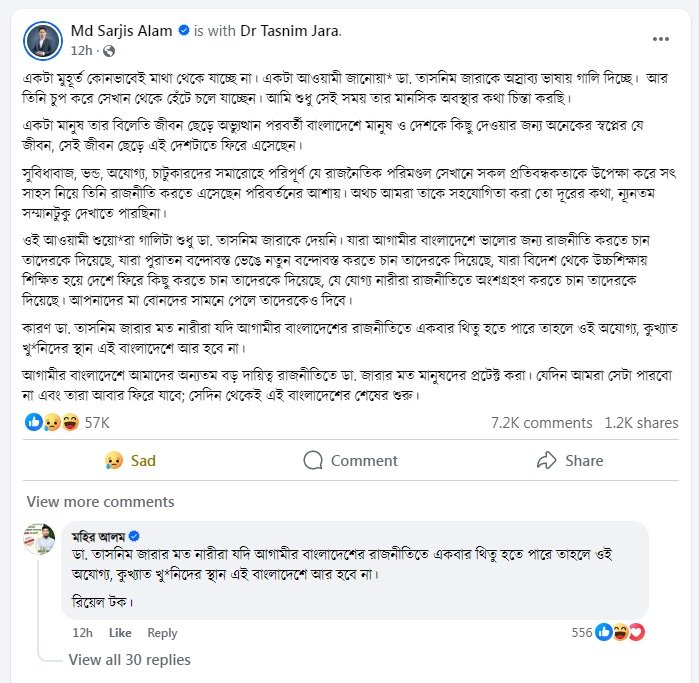Click the speech bubble Comment icon
699x683 pixels.
[313, 461]
